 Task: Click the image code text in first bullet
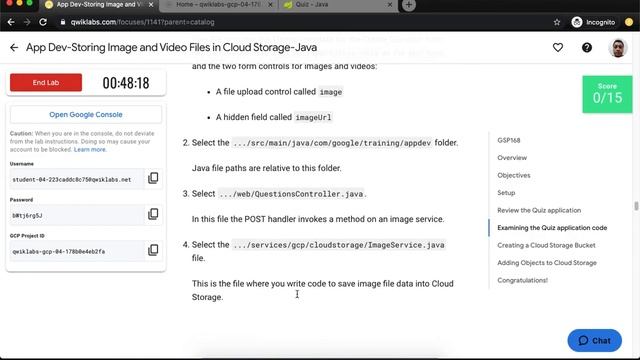point(331,92)
